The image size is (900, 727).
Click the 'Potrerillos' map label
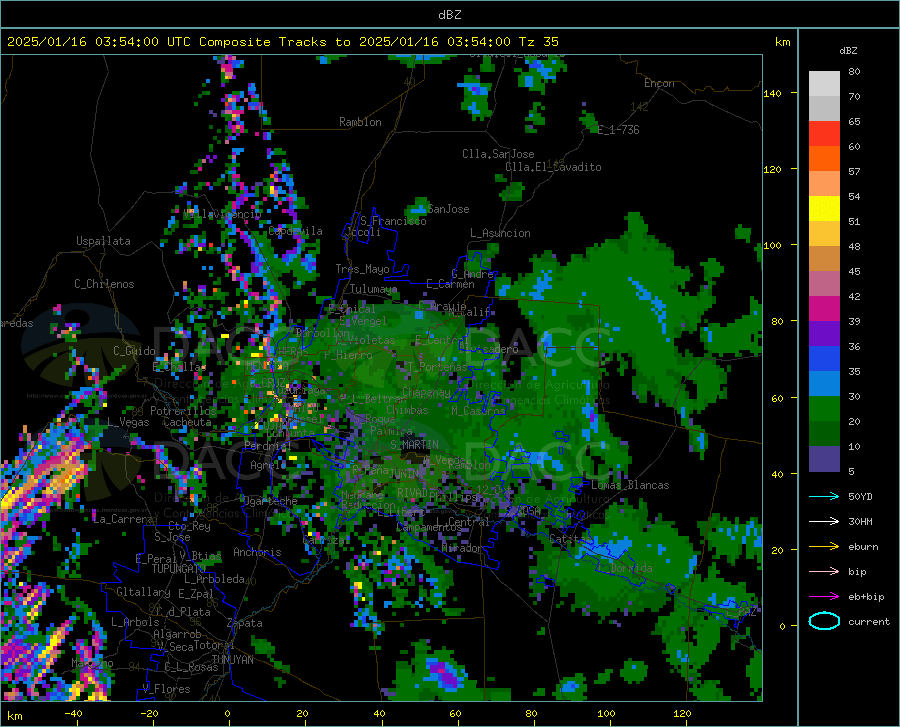(183, 411)
